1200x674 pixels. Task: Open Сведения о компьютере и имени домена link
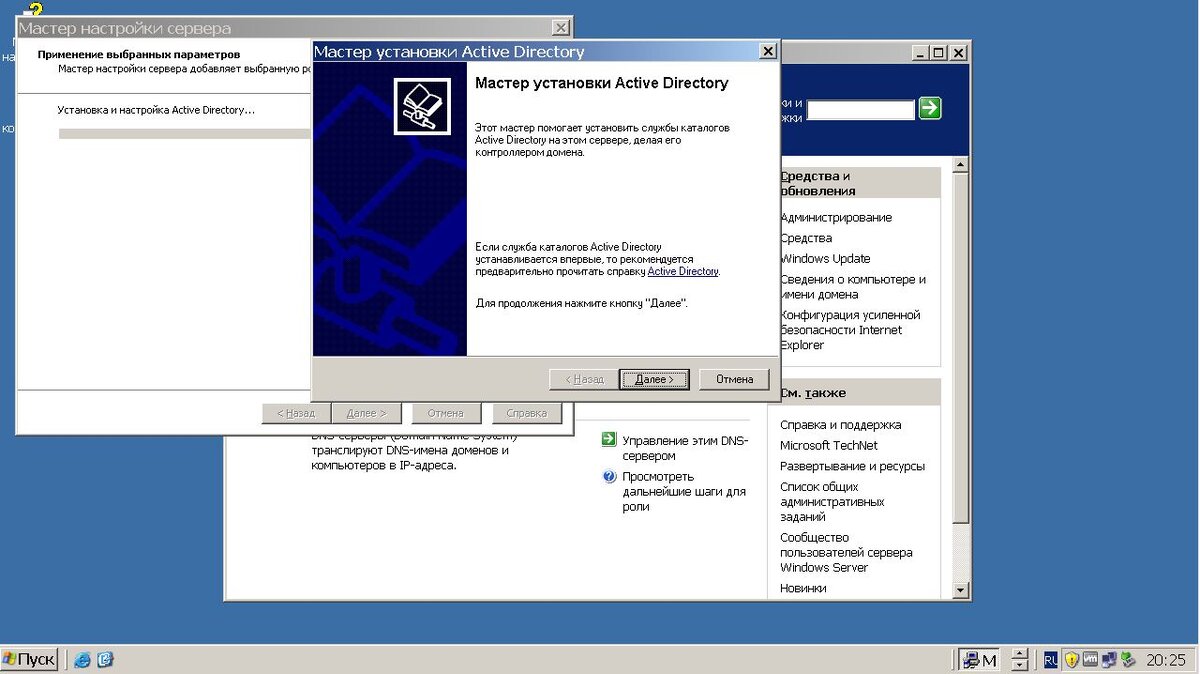[x=853, y=287]
